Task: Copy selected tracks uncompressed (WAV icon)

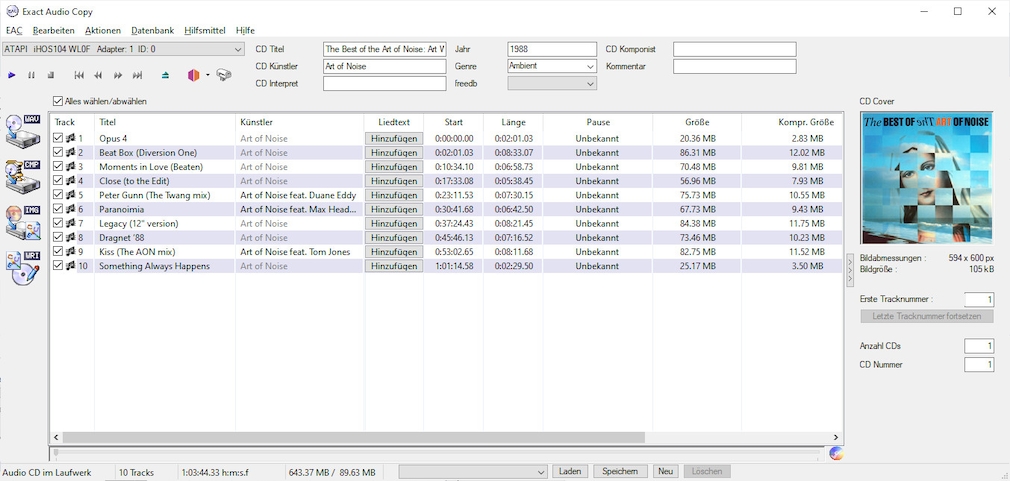Action: 23,131
